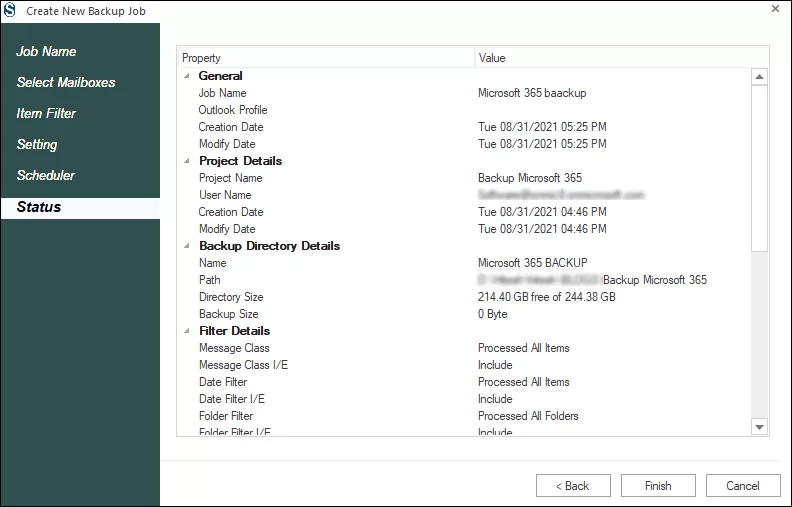
Task: Go to the Scheduler step
Action: click(x=45, y=175)
